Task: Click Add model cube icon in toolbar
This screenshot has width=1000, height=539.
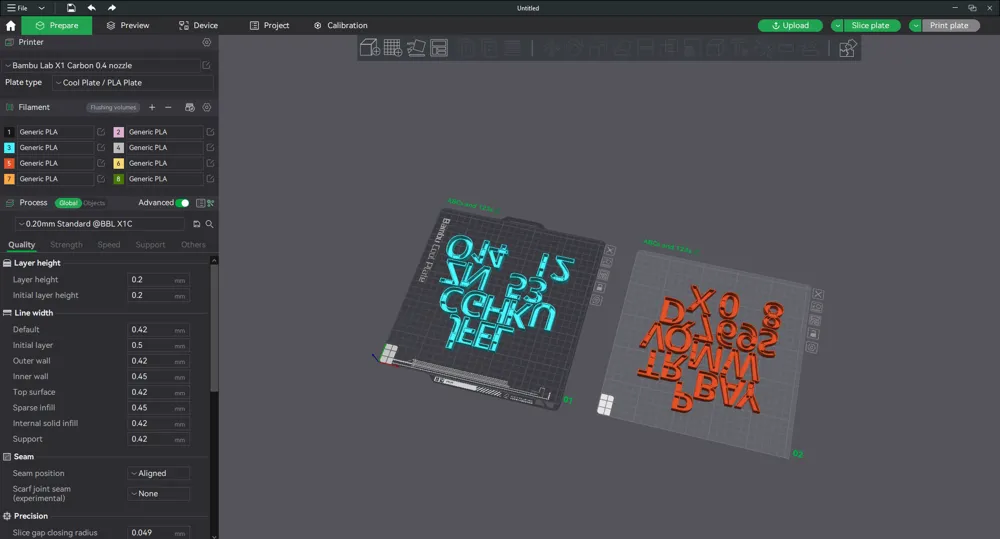Action: (x=370, y=48)
